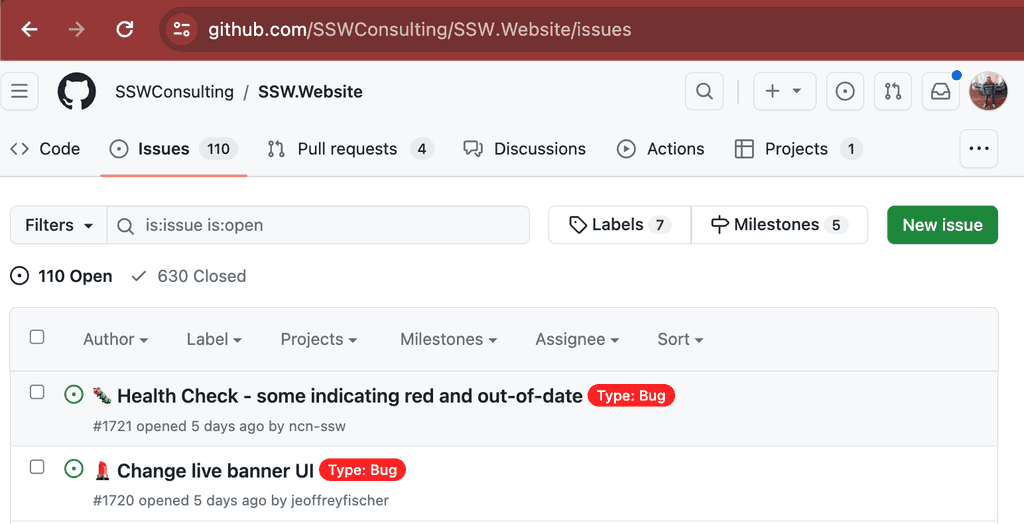The width and height of the screenshot is (1024, 524).
Task: Click the user profile avatar
Action: point(988,92)
